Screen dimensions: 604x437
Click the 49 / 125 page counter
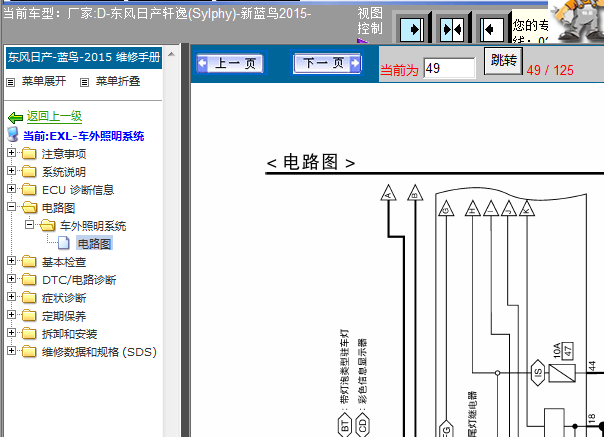[550, 70]
